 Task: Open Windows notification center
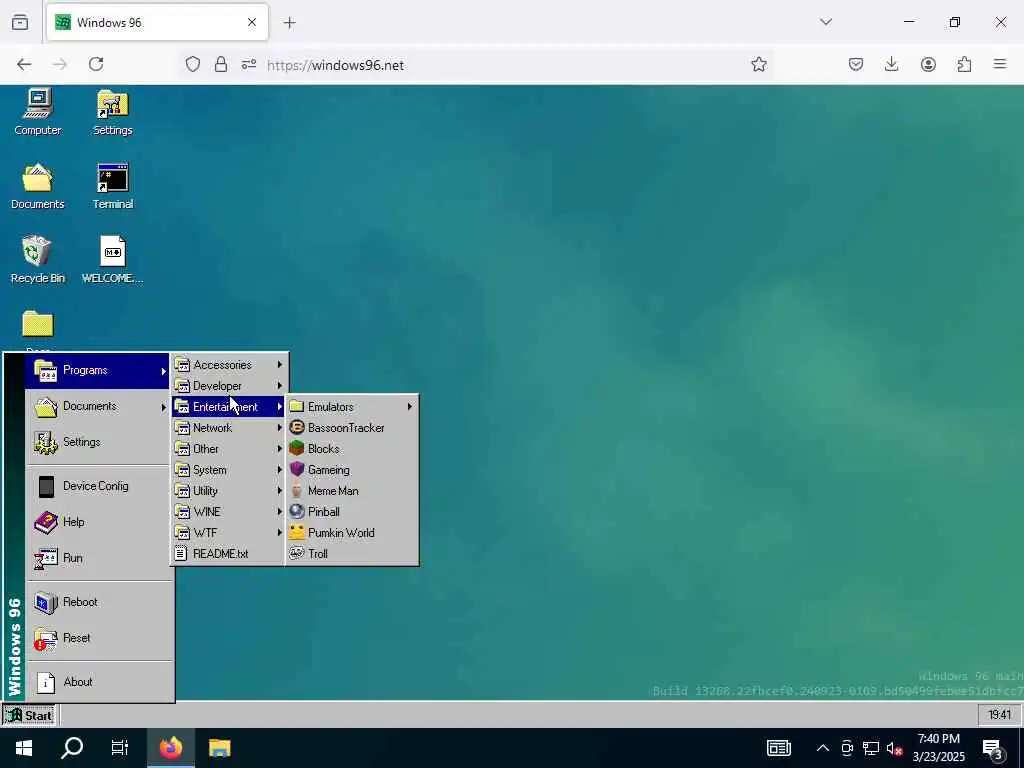pyautogui.click(x=993, y=748)
